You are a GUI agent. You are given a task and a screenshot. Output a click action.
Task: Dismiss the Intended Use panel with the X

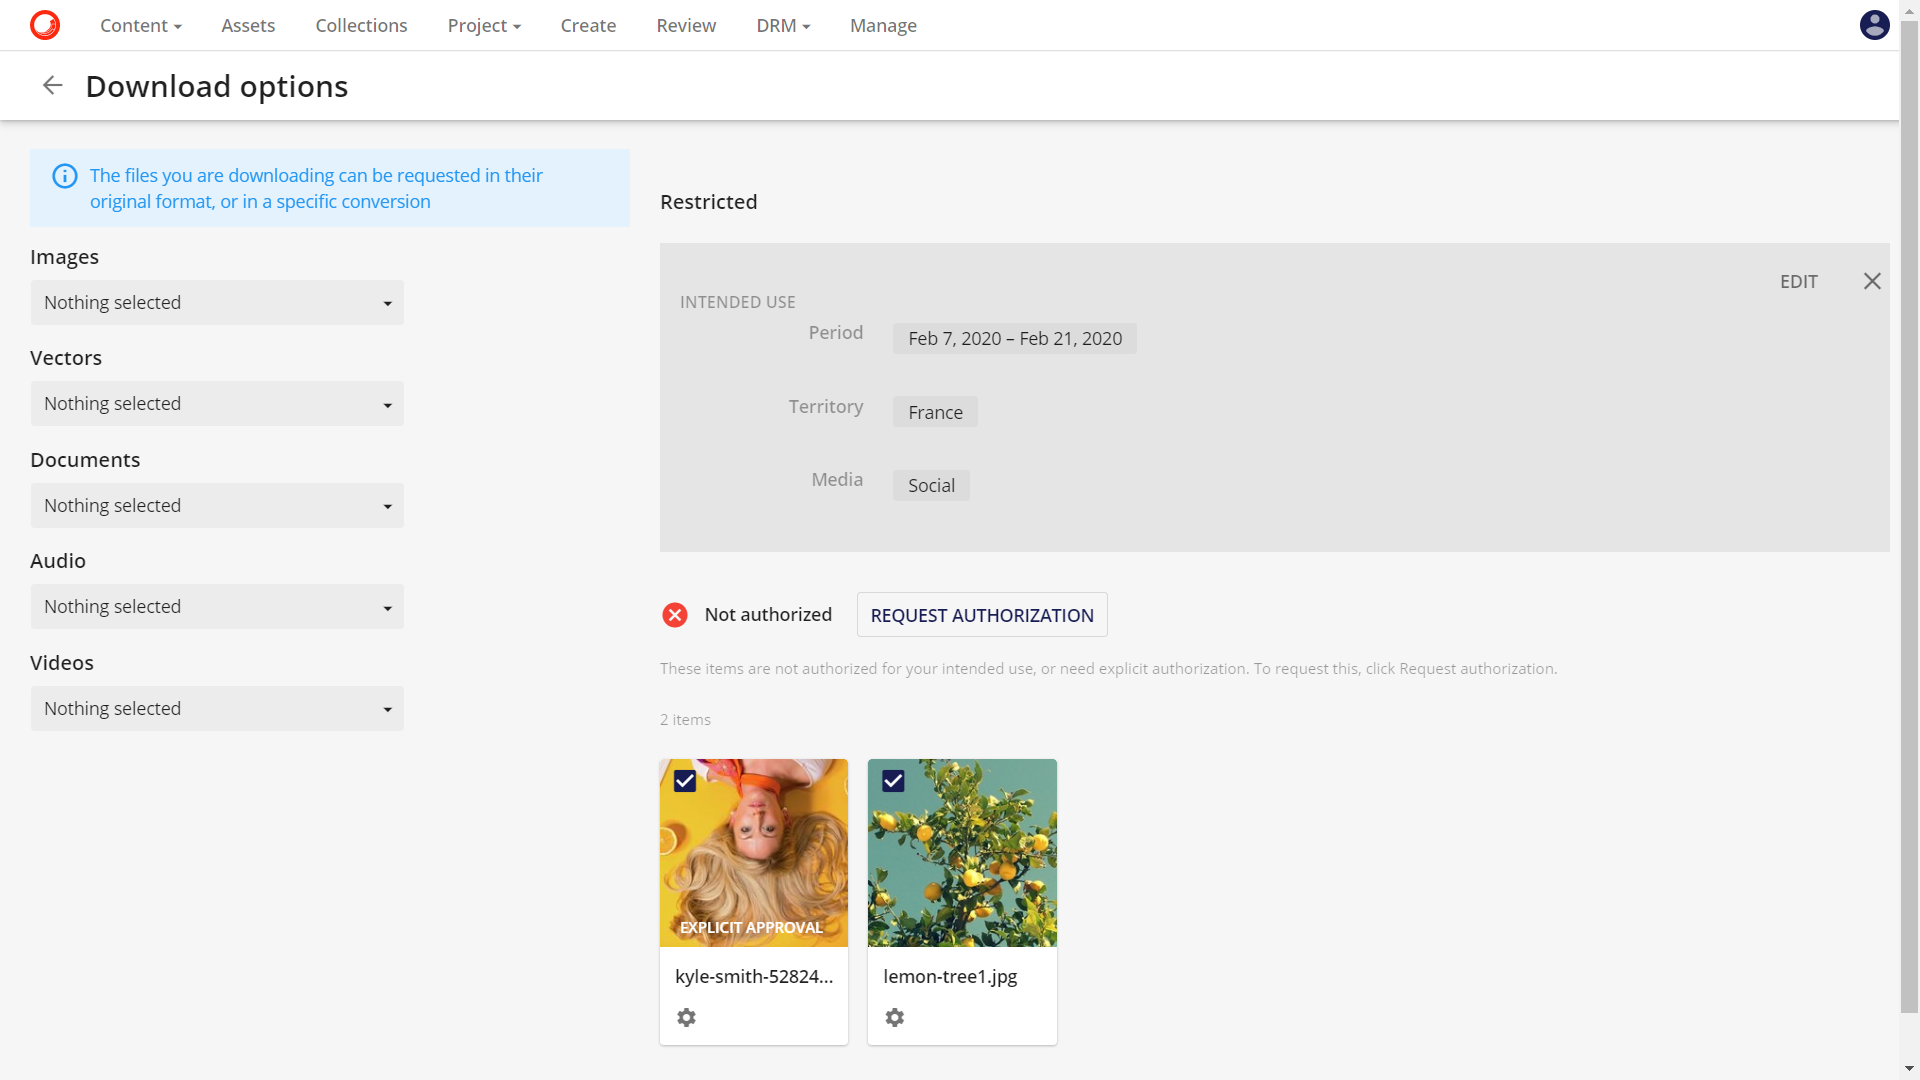1872,281
